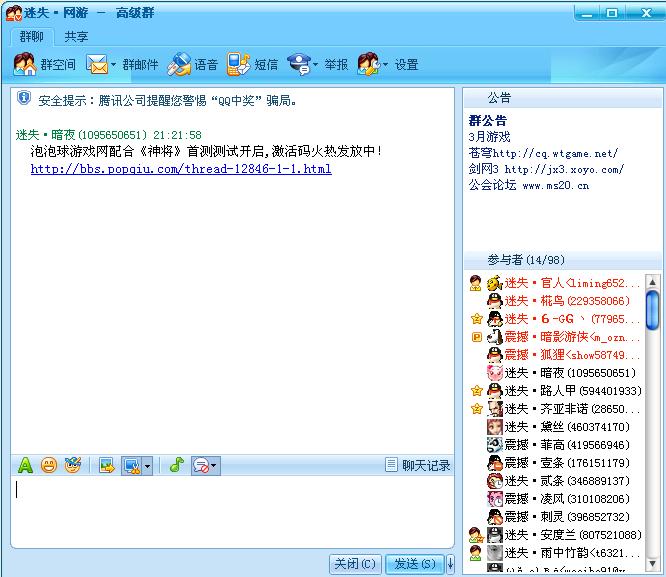Open 群空间 group space
The height and width of the screenshot is (577, 666).
pyautogui.click(x=45, y=65)
